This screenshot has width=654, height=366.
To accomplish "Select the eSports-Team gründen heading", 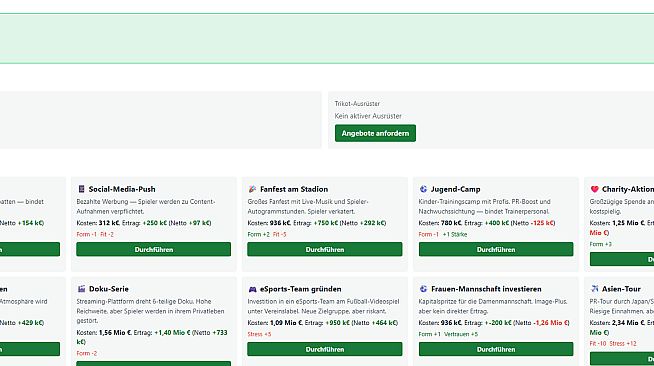I will [300, 289].
